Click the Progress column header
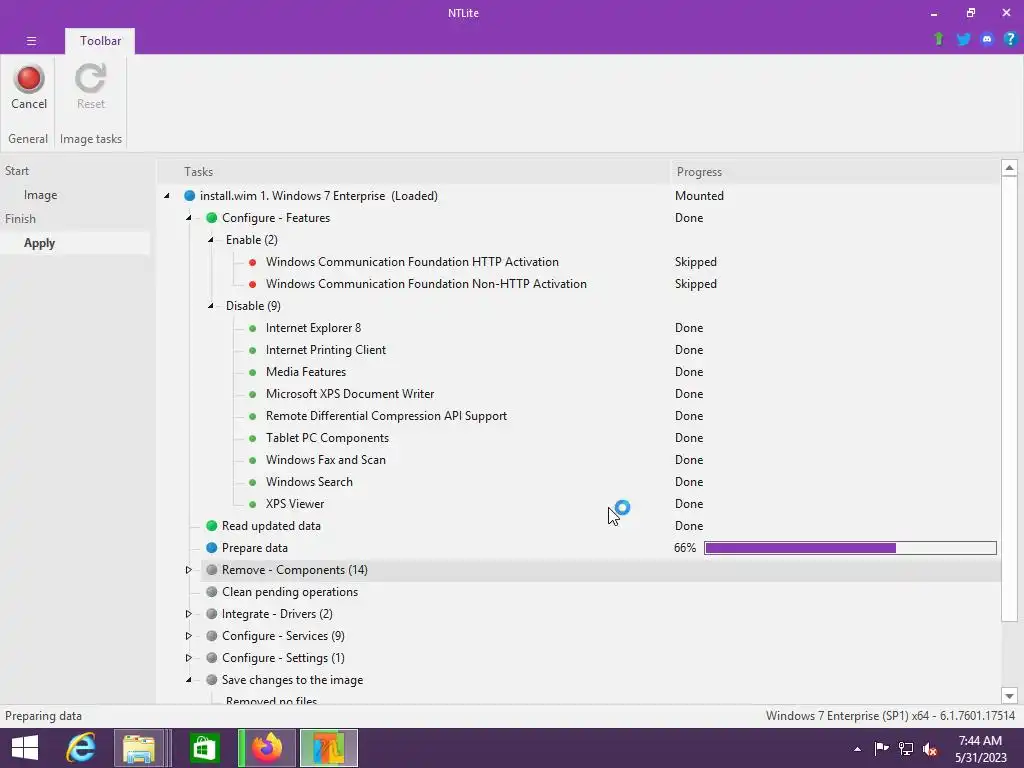 835,172
